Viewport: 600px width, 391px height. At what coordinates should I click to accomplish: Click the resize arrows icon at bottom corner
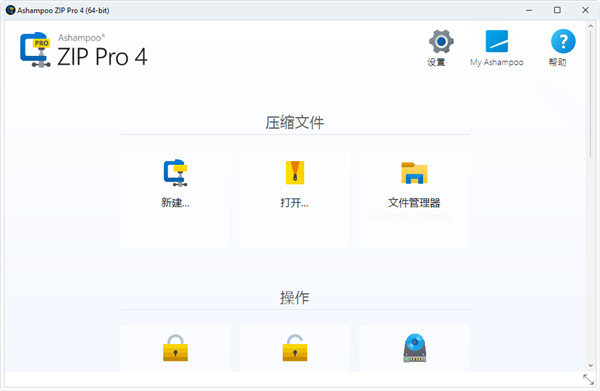click(x=588, y=380)
